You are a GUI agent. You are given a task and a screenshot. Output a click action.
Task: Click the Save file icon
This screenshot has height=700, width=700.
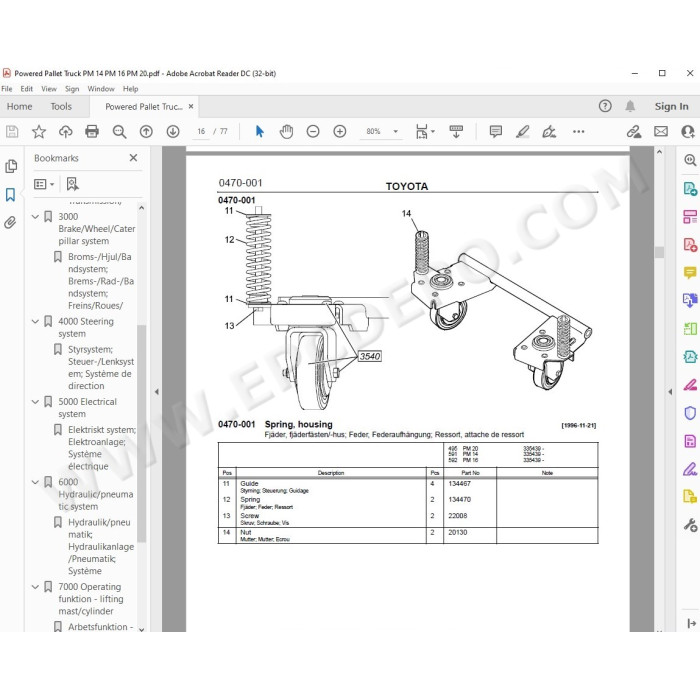[x=12, y=131]
